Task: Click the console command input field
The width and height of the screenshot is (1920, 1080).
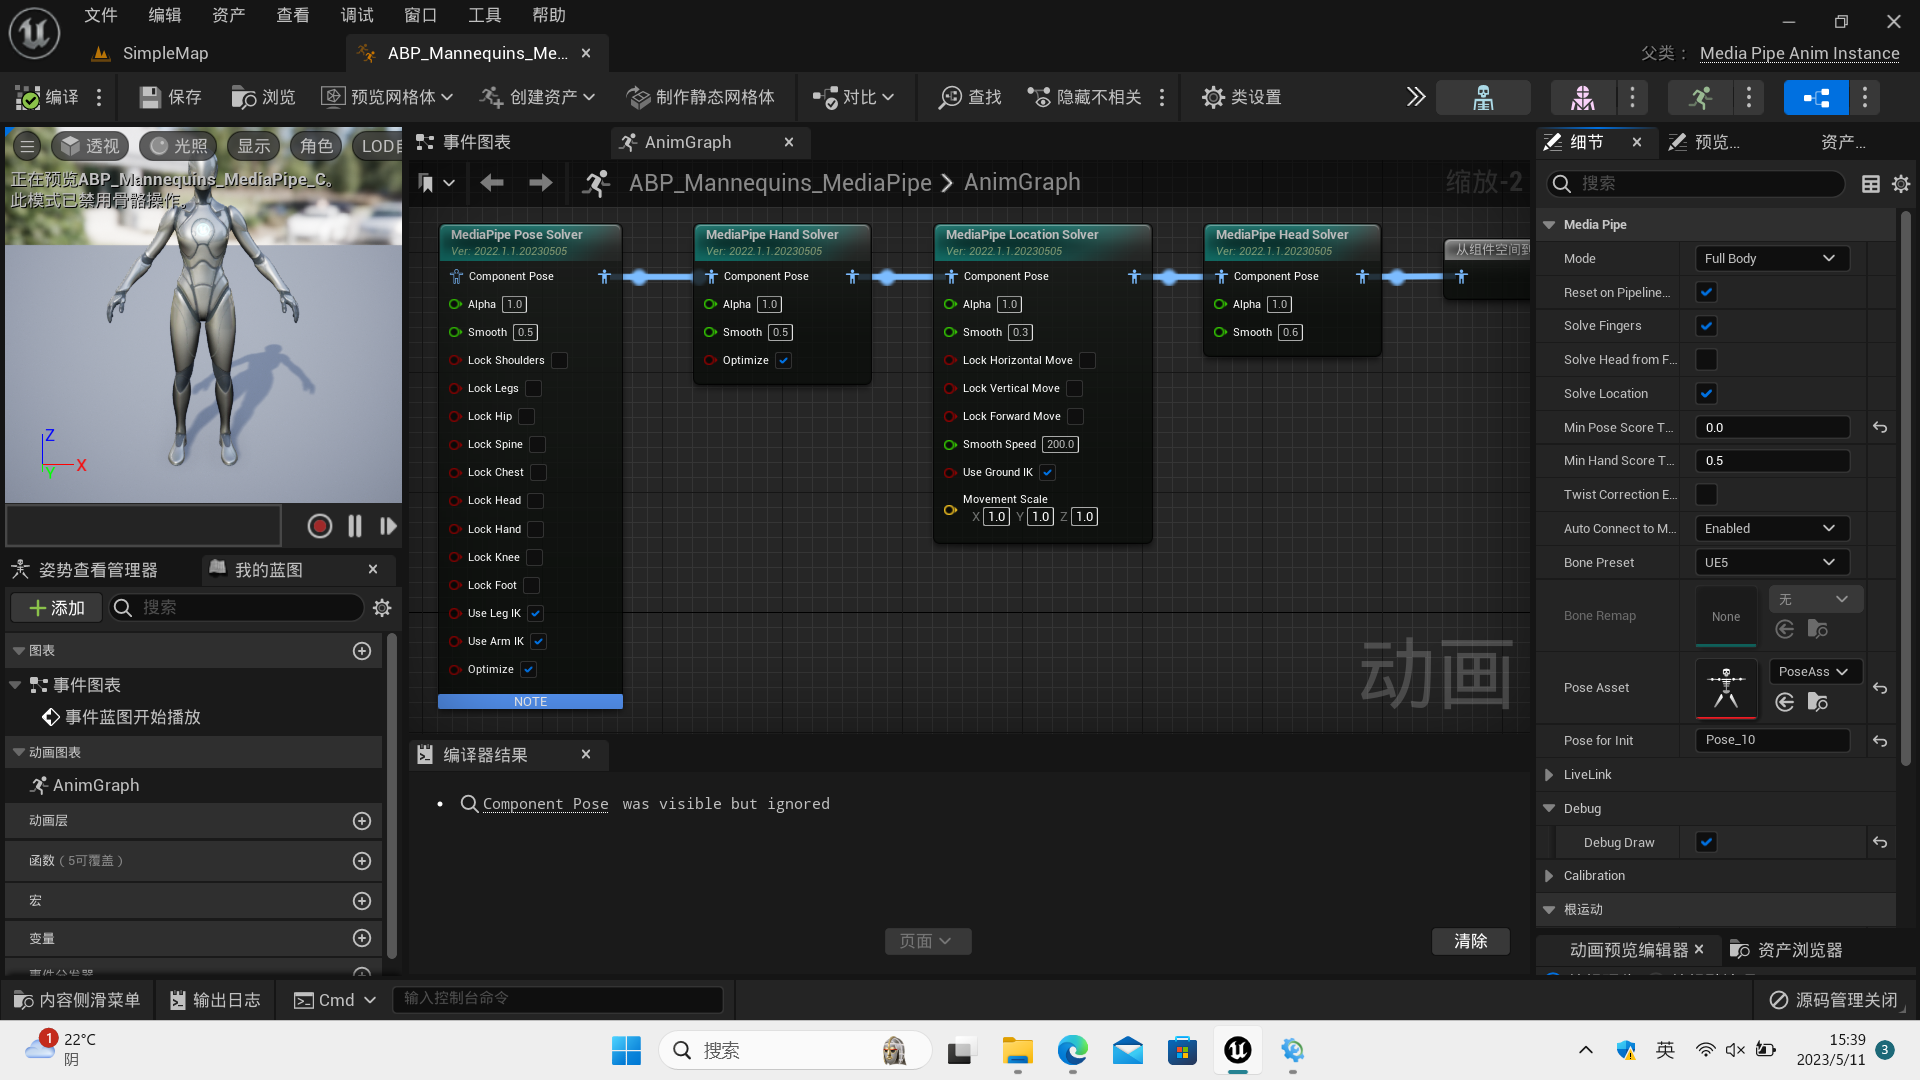Action: coord(558,999)
